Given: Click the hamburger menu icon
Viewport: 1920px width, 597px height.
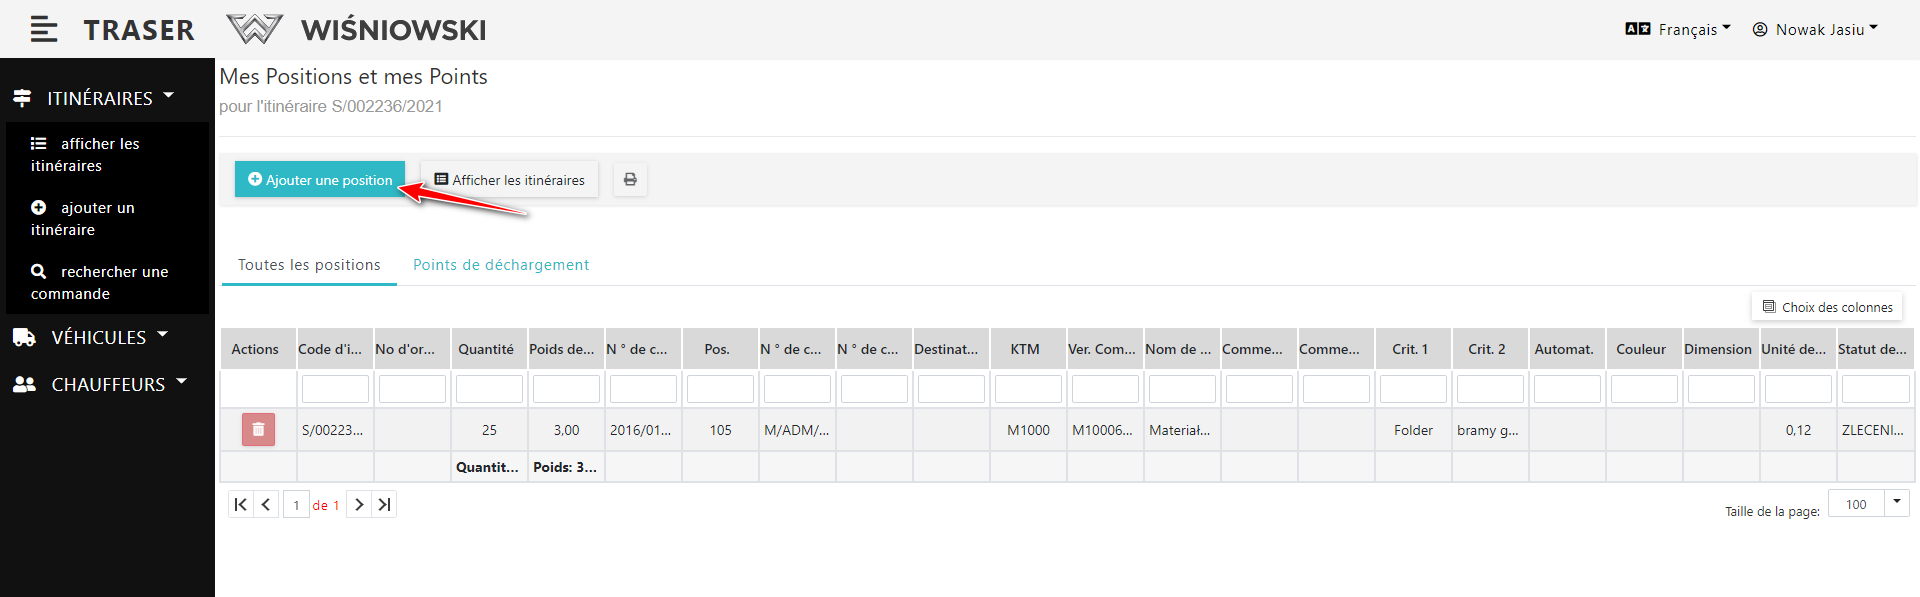Looking at the screenshot, I should click(x=43, y=30).
